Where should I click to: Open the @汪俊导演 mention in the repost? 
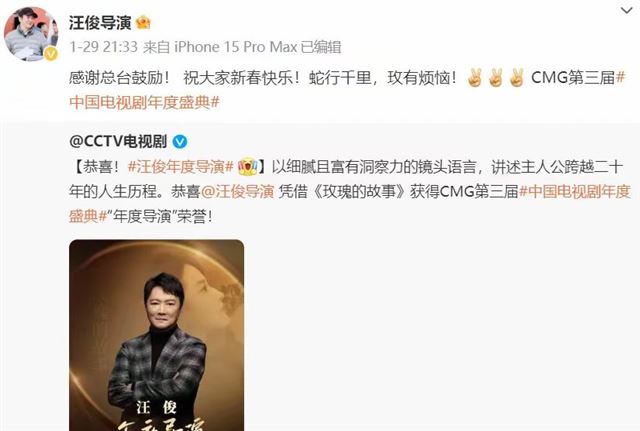(237, 191)
